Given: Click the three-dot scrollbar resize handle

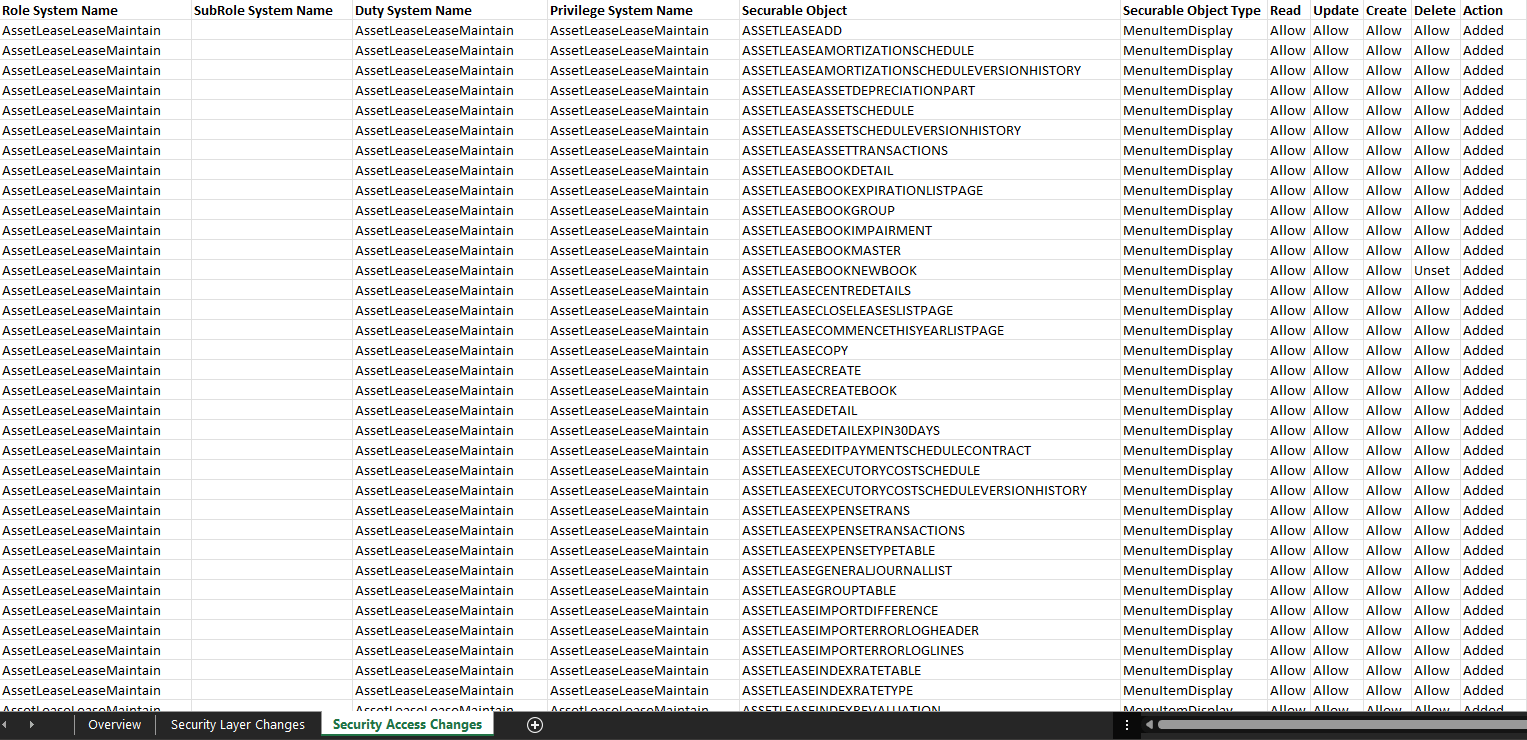Looking at the screenshot, I should (1127, 725).
